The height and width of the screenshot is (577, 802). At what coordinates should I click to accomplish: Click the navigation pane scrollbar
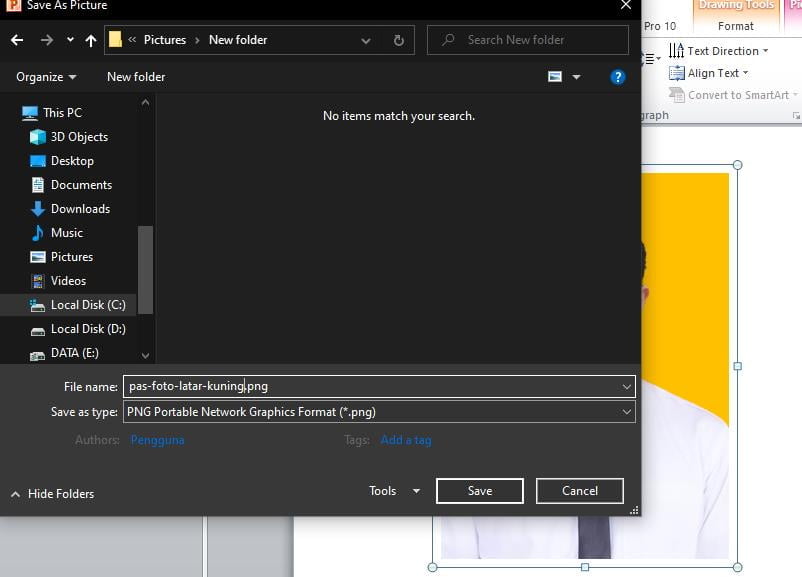coord(146,268)
